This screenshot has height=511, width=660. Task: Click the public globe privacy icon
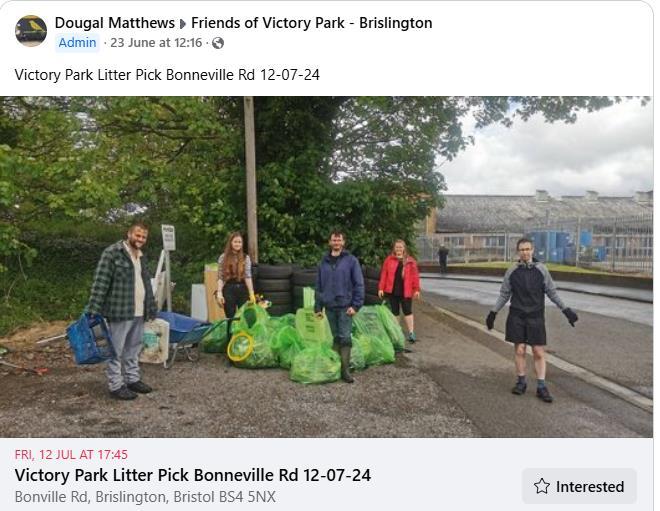point(218,43)
